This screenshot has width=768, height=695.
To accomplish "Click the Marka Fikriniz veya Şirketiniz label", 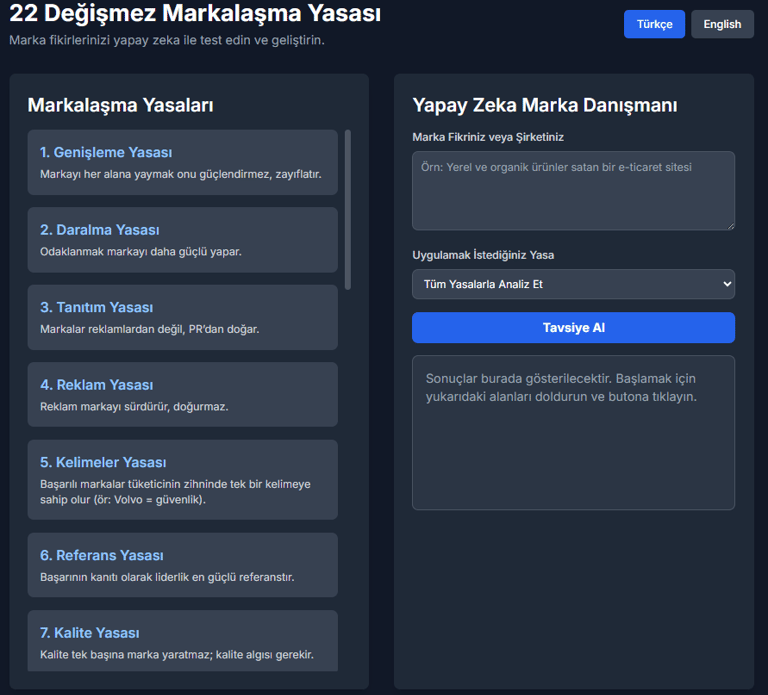I will click(x=488, y=137).
